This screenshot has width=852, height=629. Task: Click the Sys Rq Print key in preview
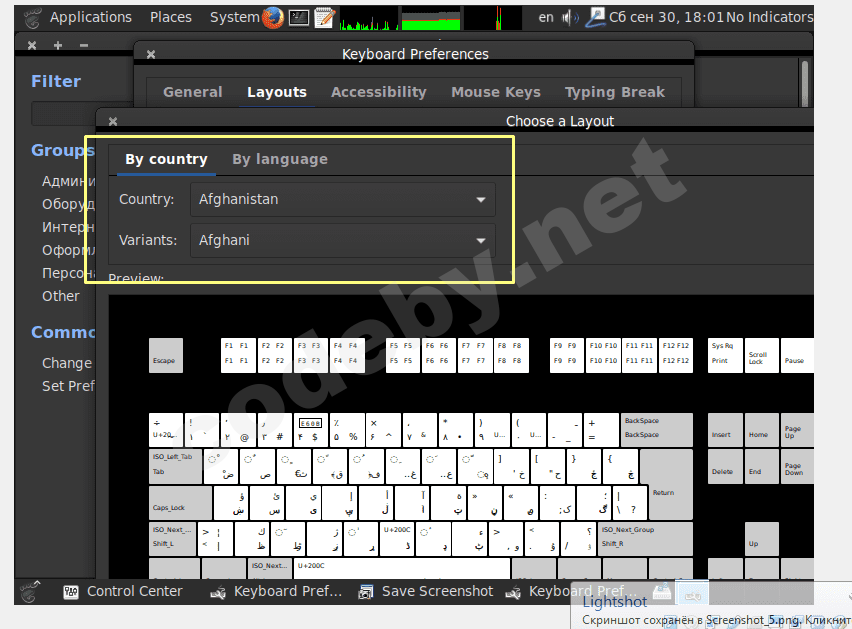coord(725,355)
